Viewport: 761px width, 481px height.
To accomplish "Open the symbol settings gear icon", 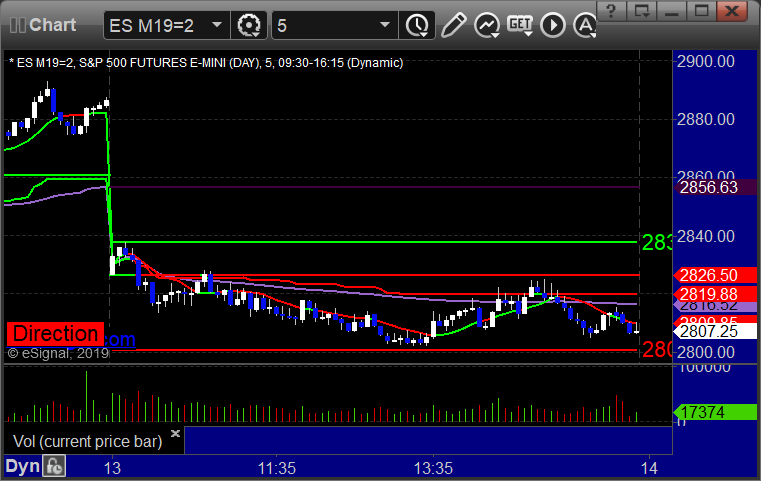I will click(x=249, y=23).
